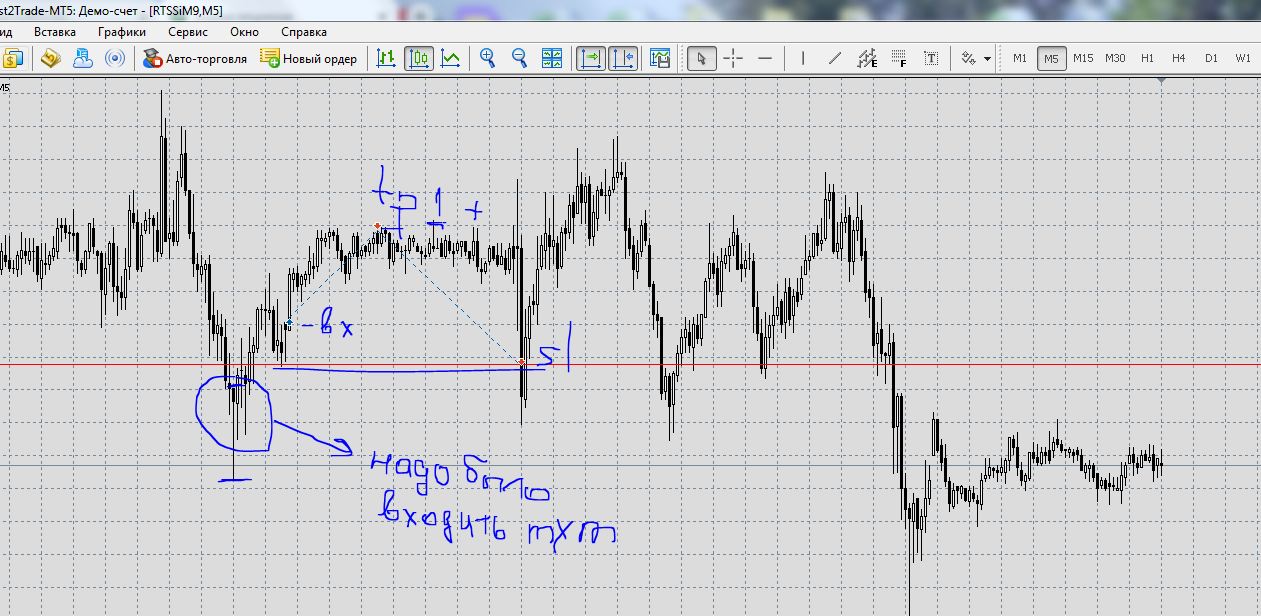
Task: Select the Fibonacci retracement tool
Action: [x=899, y=58]
